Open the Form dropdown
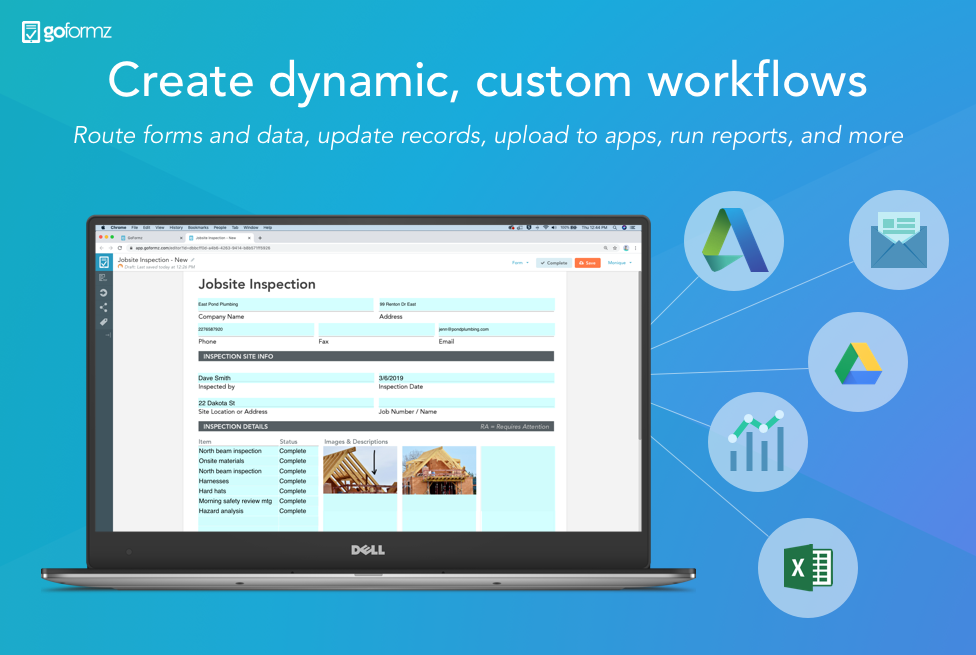The width and height of the screenshot is (976, 655). pos(520,263)
